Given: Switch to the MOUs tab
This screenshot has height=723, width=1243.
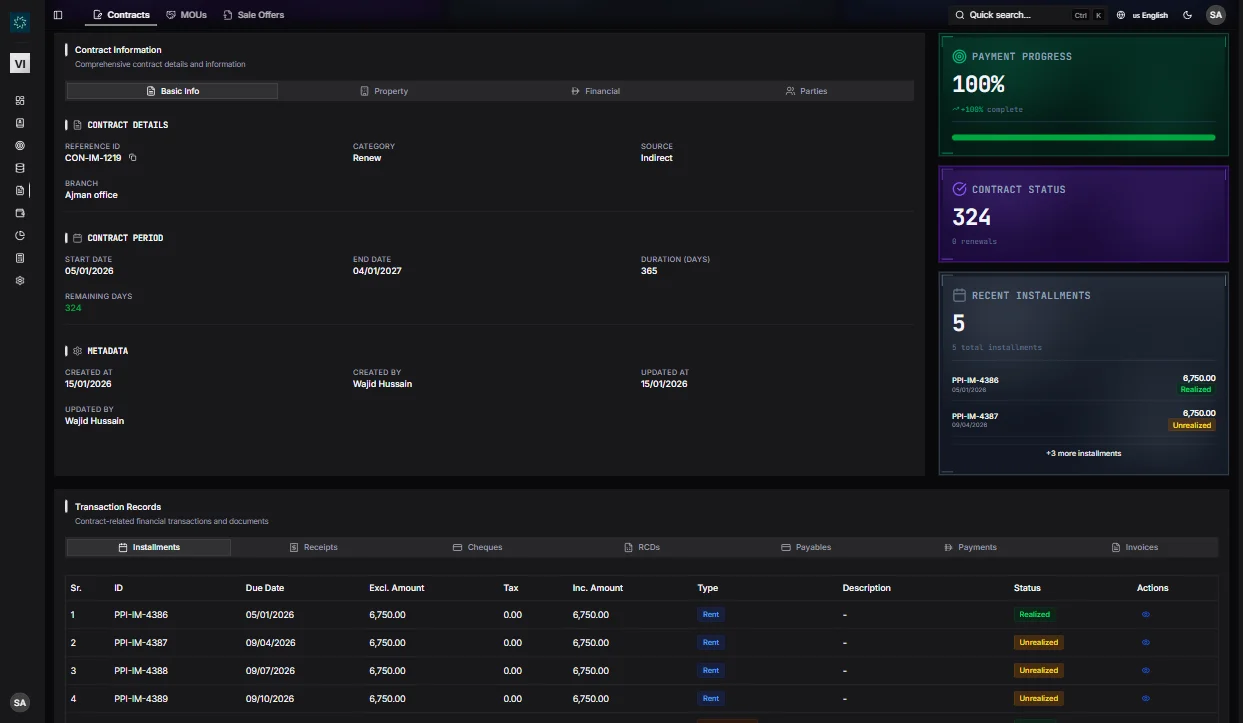Looking at the screenshot, I should [x=186, y=15].
